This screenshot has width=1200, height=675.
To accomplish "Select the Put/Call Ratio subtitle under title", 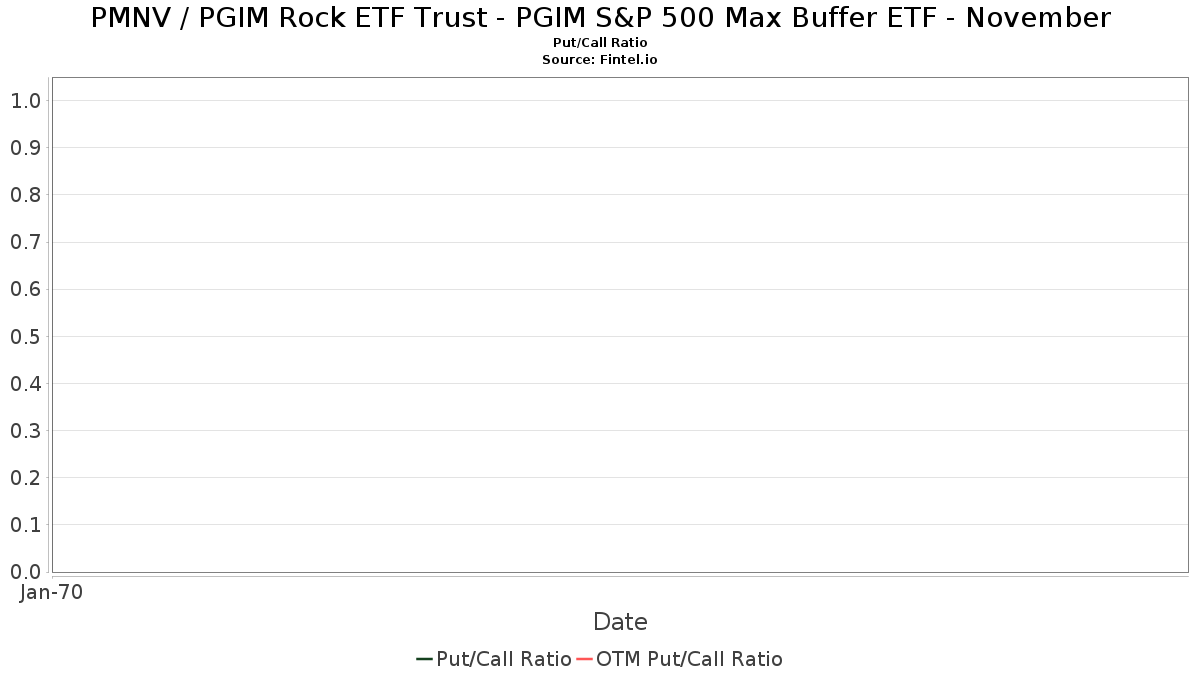I will click(x=600, y=43).
